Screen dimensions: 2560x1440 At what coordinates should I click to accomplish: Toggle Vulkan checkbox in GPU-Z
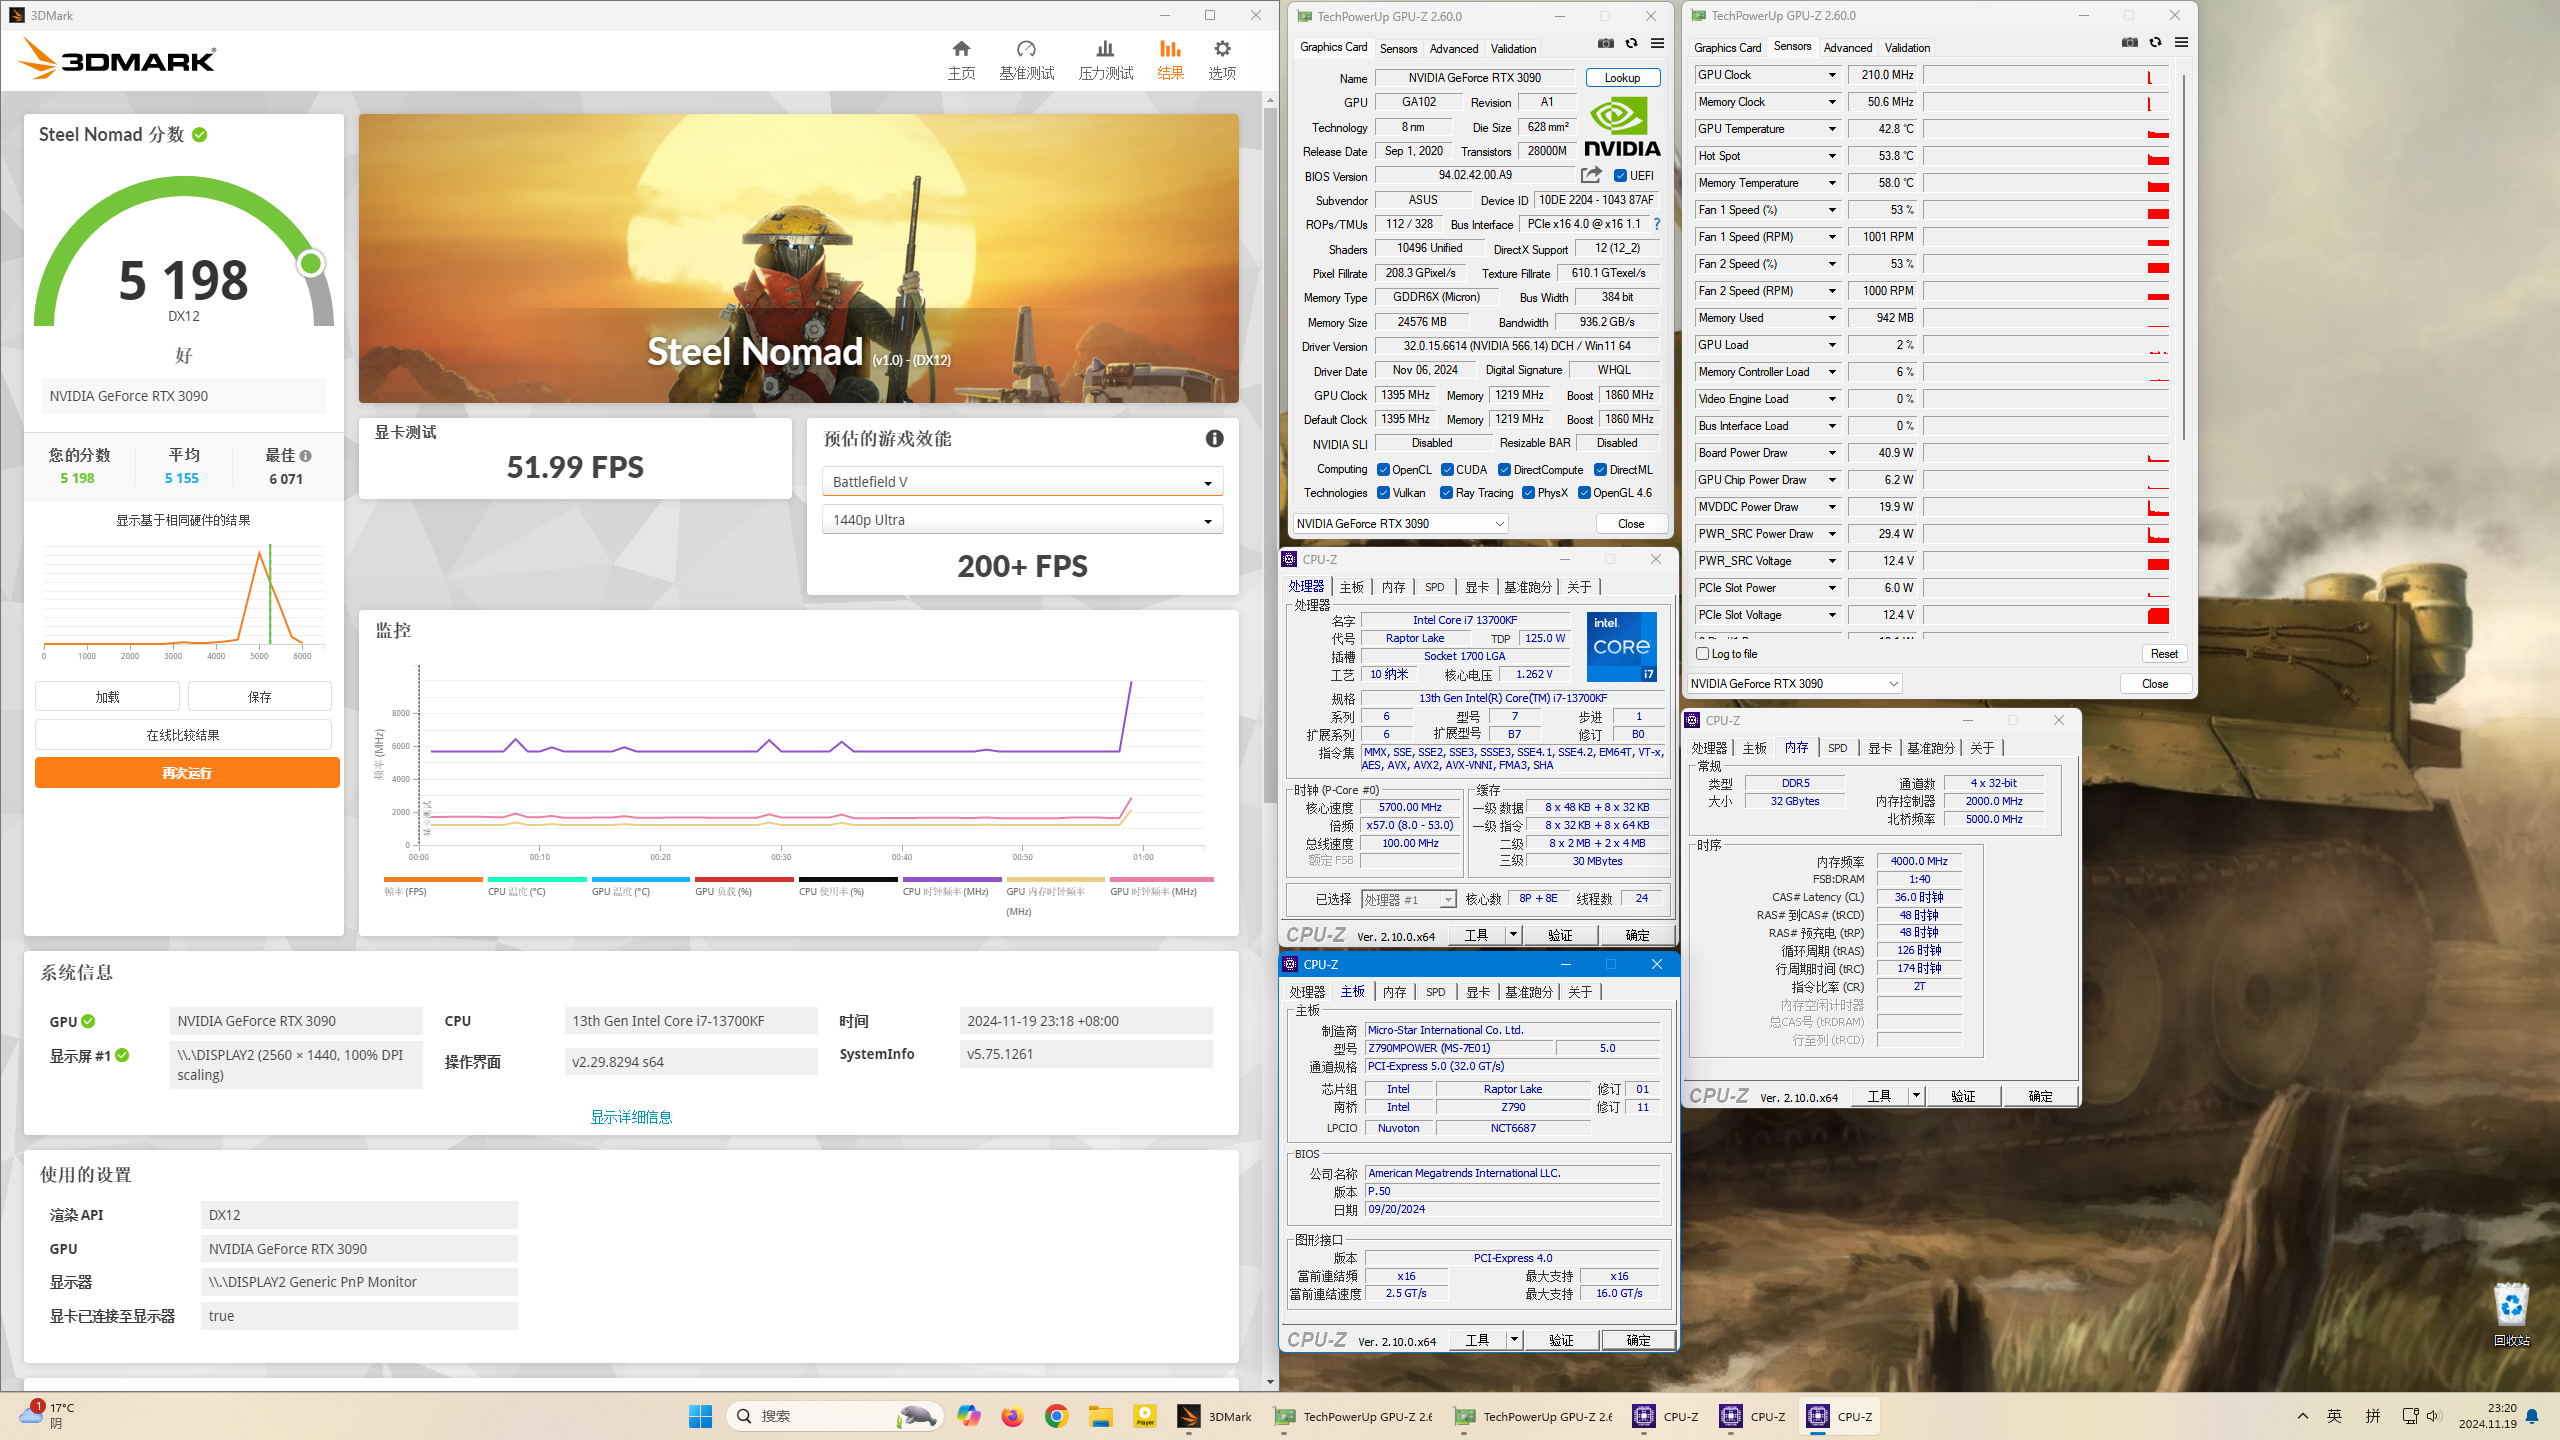[x=1383, y=493]
